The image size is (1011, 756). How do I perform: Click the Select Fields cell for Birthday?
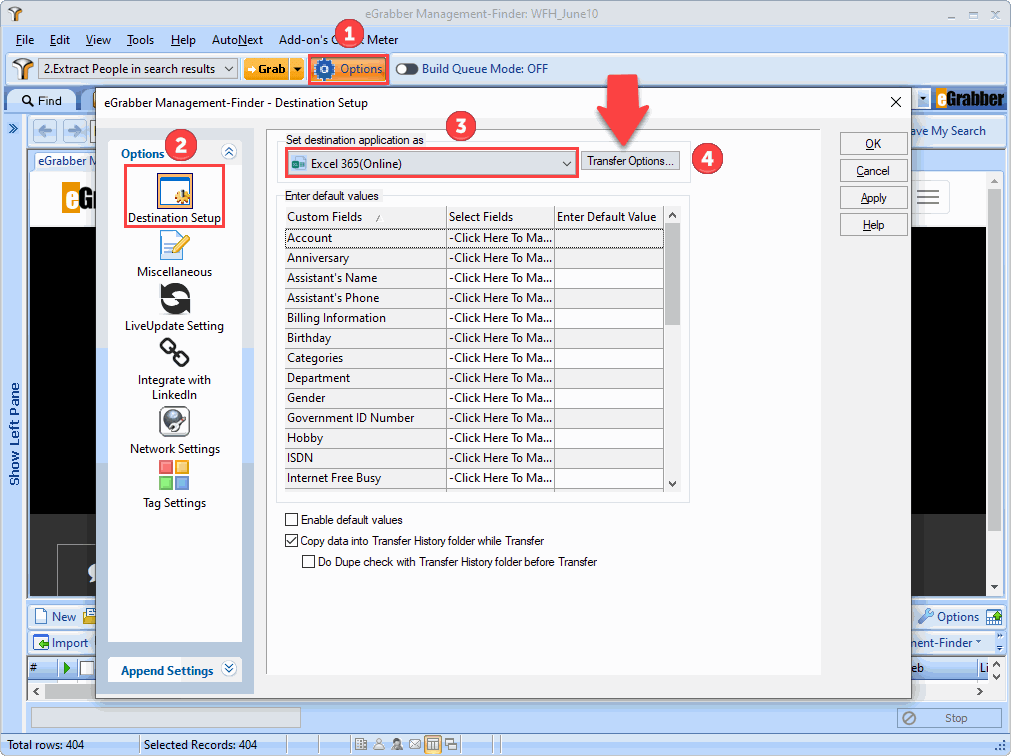[500, 338]
